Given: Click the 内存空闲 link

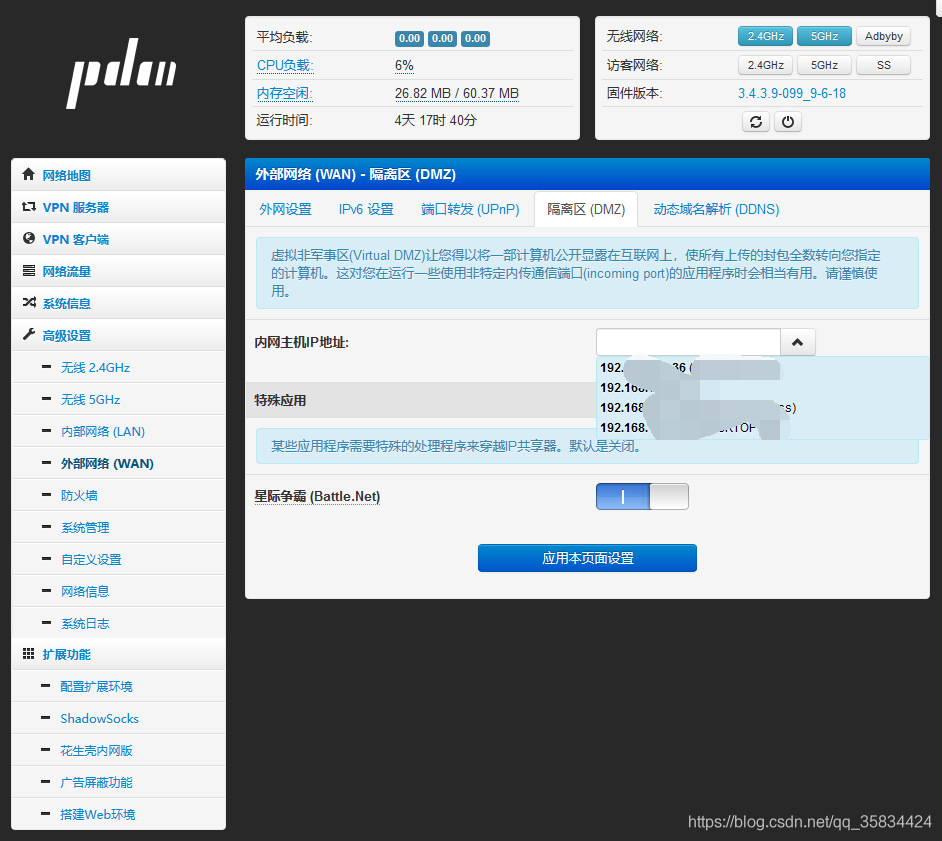Looking at the screenshot, I should coord(284,93).
